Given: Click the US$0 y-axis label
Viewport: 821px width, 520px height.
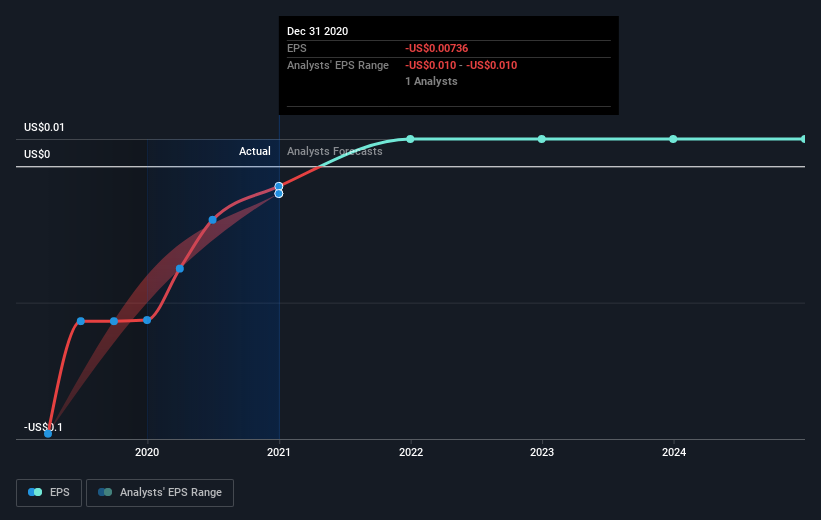Looking at the screenshot, I should pos(37,154).
